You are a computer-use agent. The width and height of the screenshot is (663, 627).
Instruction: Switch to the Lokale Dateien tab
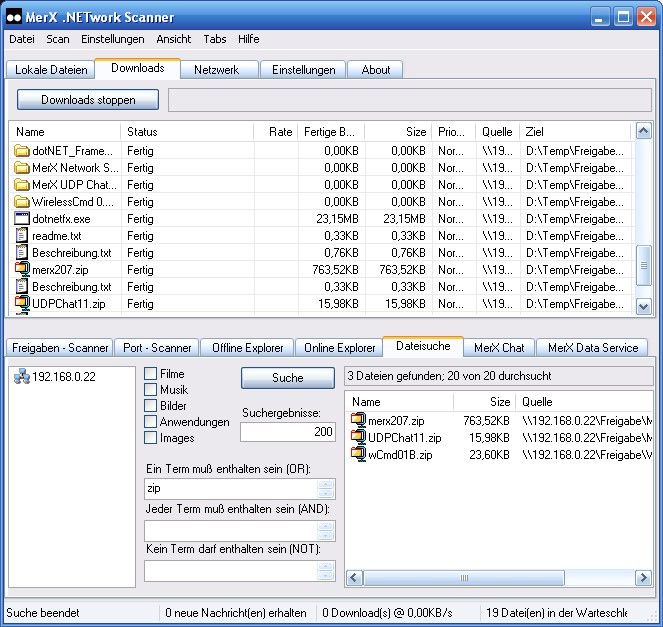tap(51, 70)
